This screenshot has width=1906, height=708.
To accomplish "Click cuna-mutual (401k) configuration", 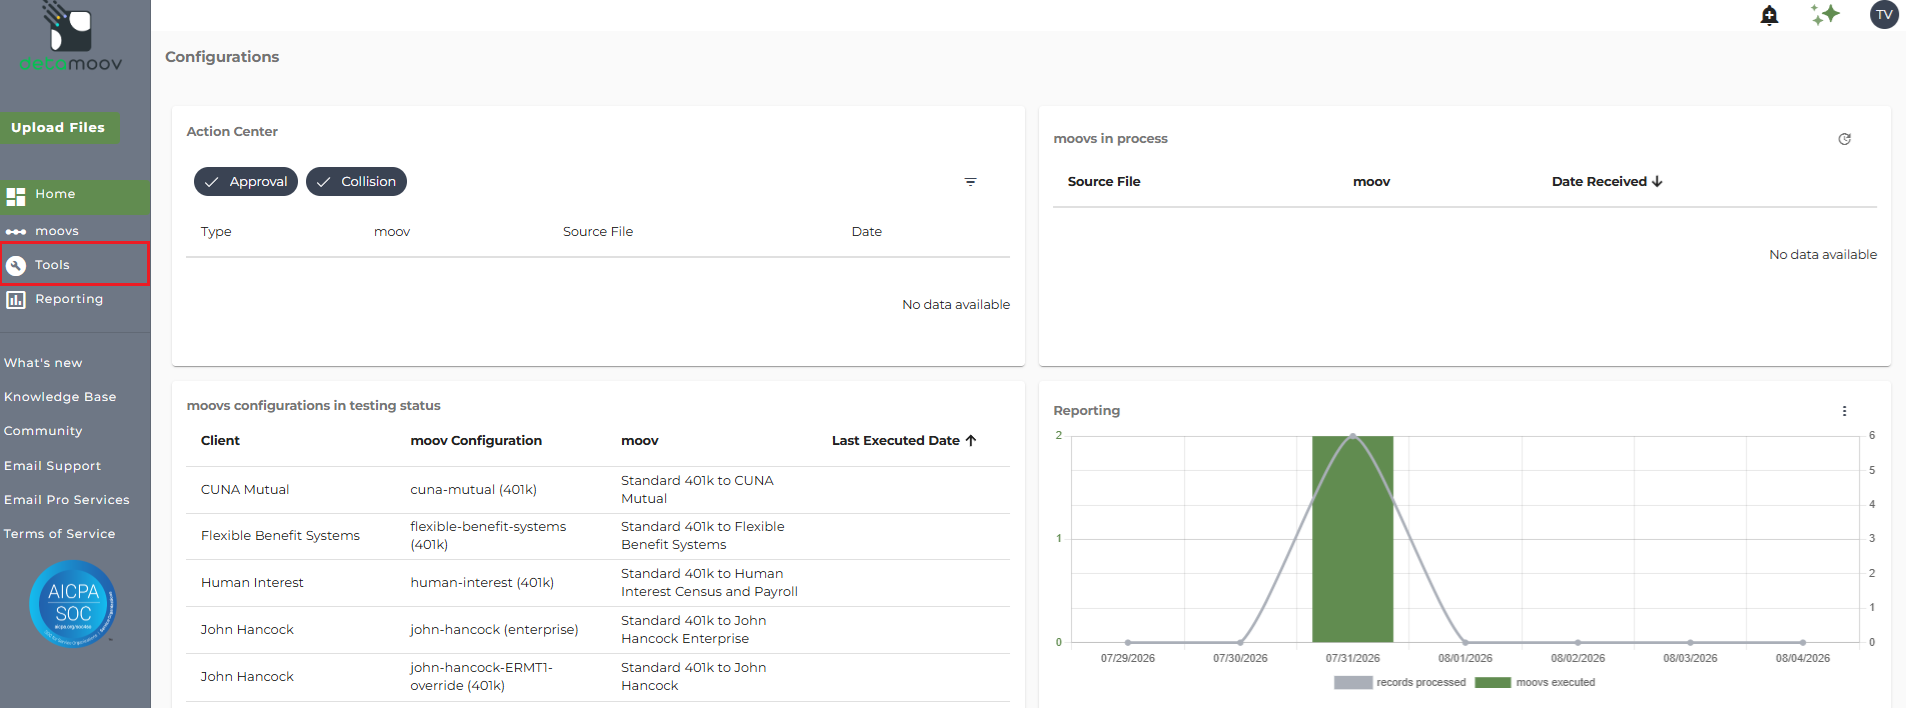I will click(473, 490).
